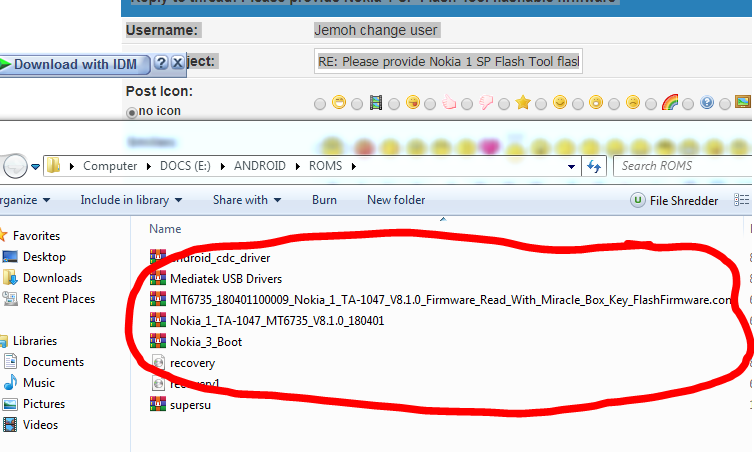Change the view layout icon
The height and width of the screenshot is (452, 754).
coord(741,200)
